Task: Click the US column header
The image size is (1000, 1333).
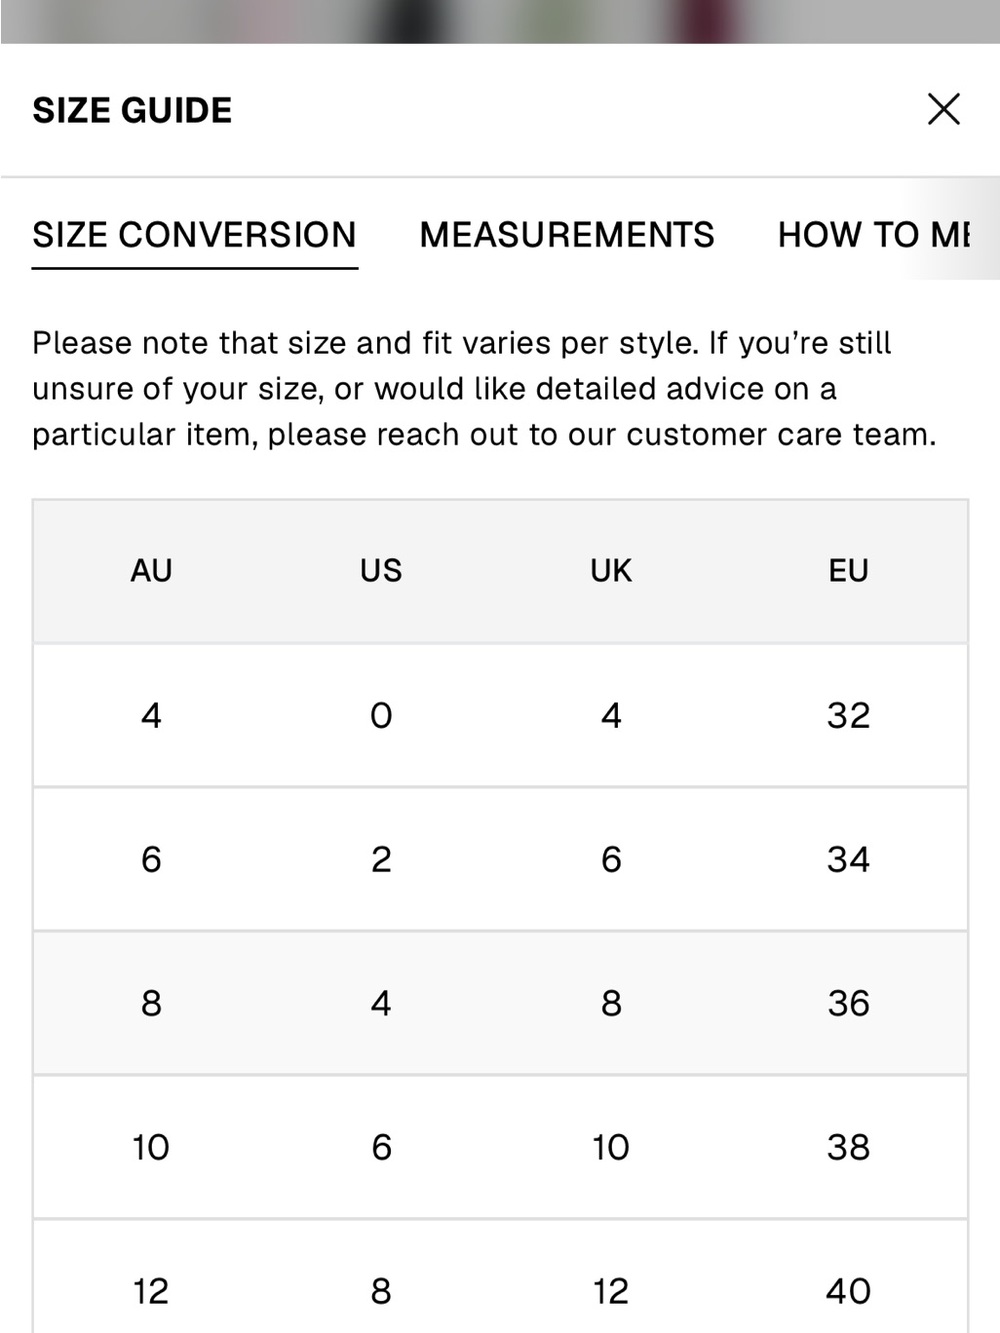Action: [x=381, y=571]
